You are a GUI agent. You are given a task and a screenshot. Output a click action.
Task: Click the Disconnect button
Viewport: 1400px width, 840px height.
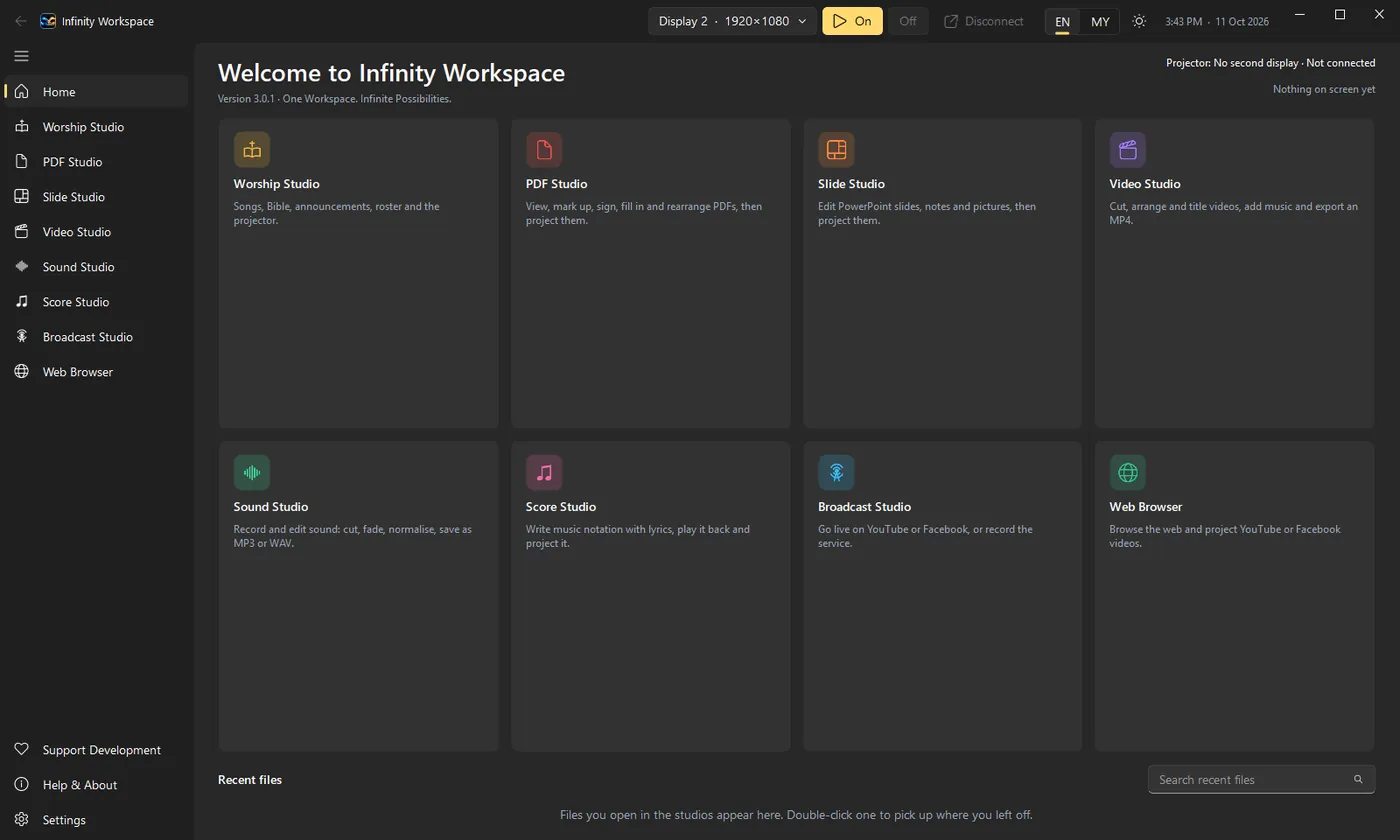[984, 21]
